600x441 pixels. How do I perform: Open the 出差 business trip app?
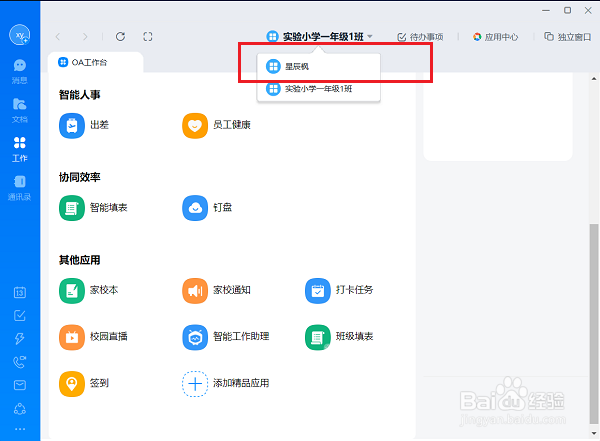tap(84, 126)
